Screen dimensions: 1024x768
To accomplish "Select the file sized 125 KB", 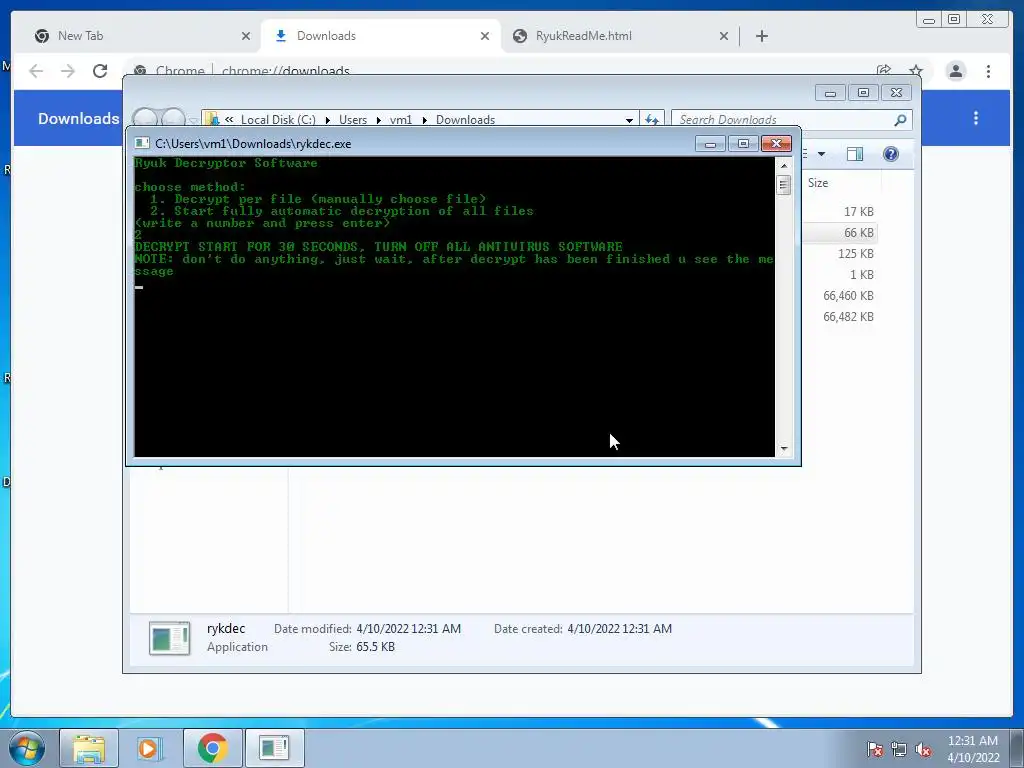I will coord(856,253).
